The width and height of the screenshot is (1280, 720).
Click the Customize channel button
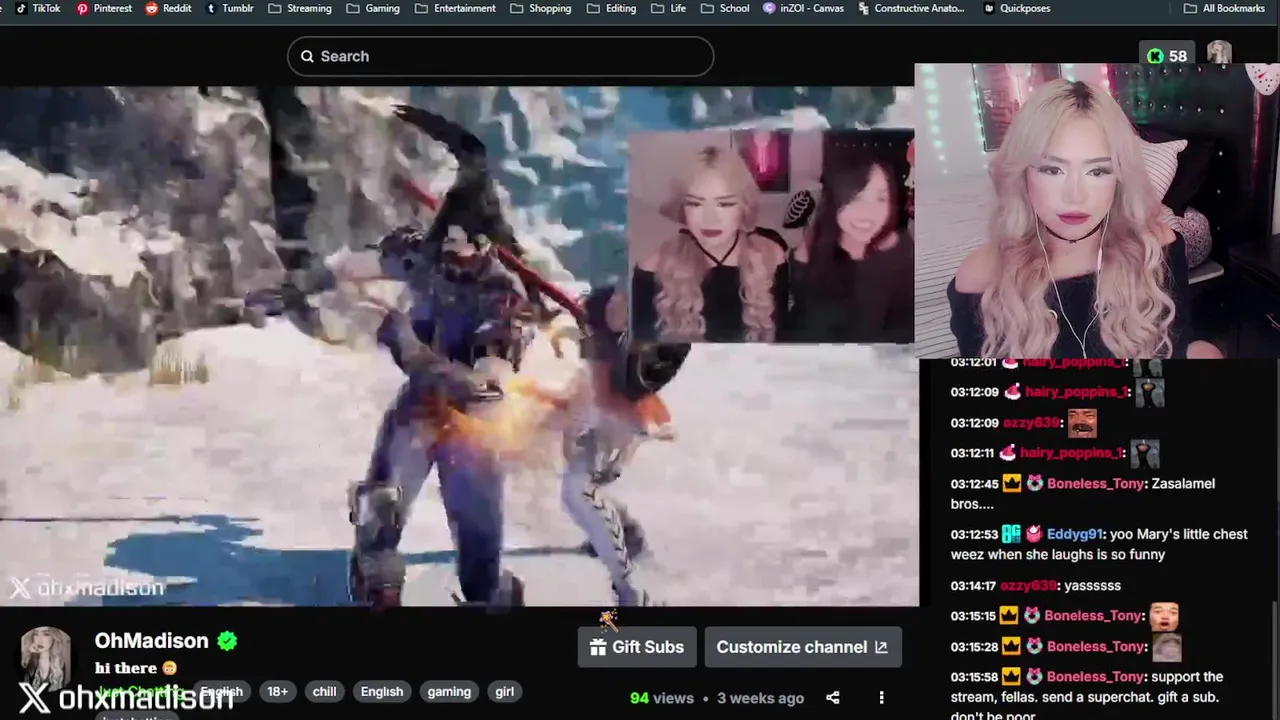802,647
